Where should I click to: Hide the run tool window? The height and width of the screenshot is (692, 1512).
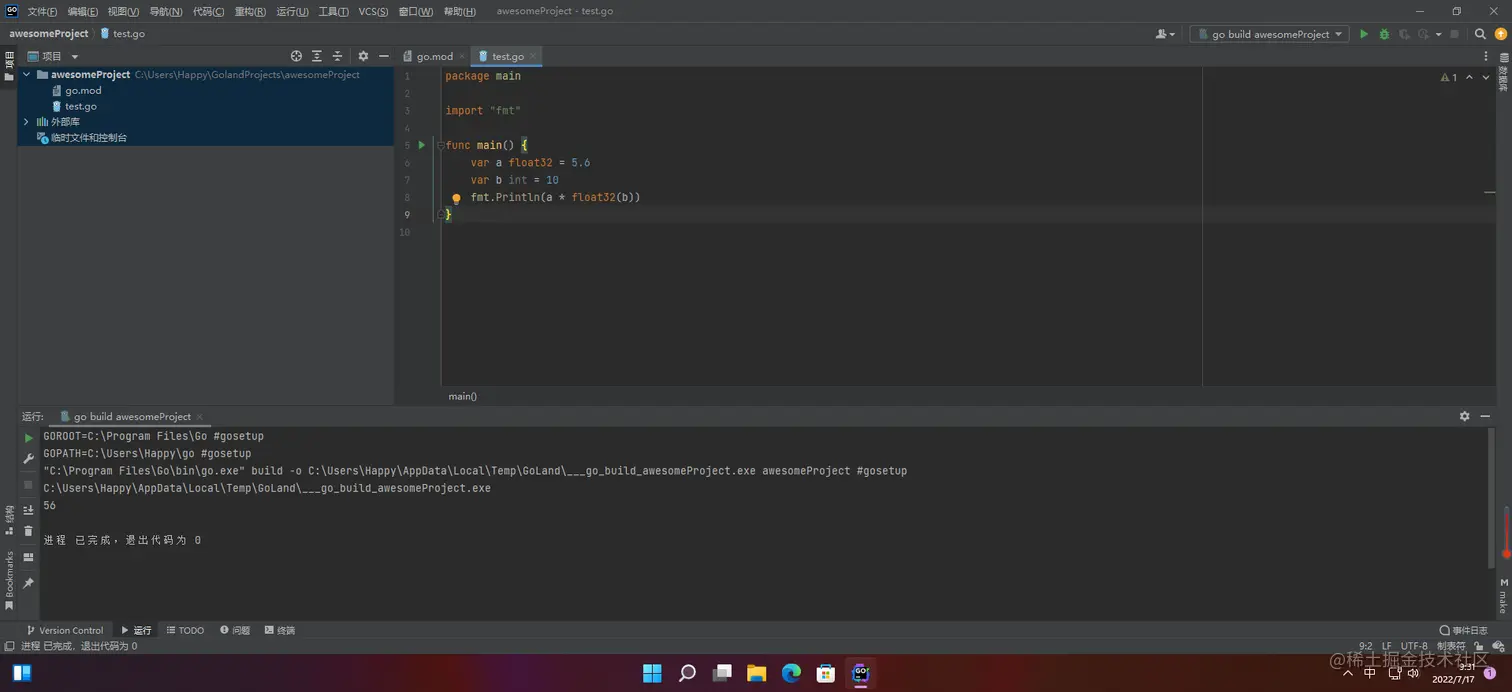[1486, 416]
